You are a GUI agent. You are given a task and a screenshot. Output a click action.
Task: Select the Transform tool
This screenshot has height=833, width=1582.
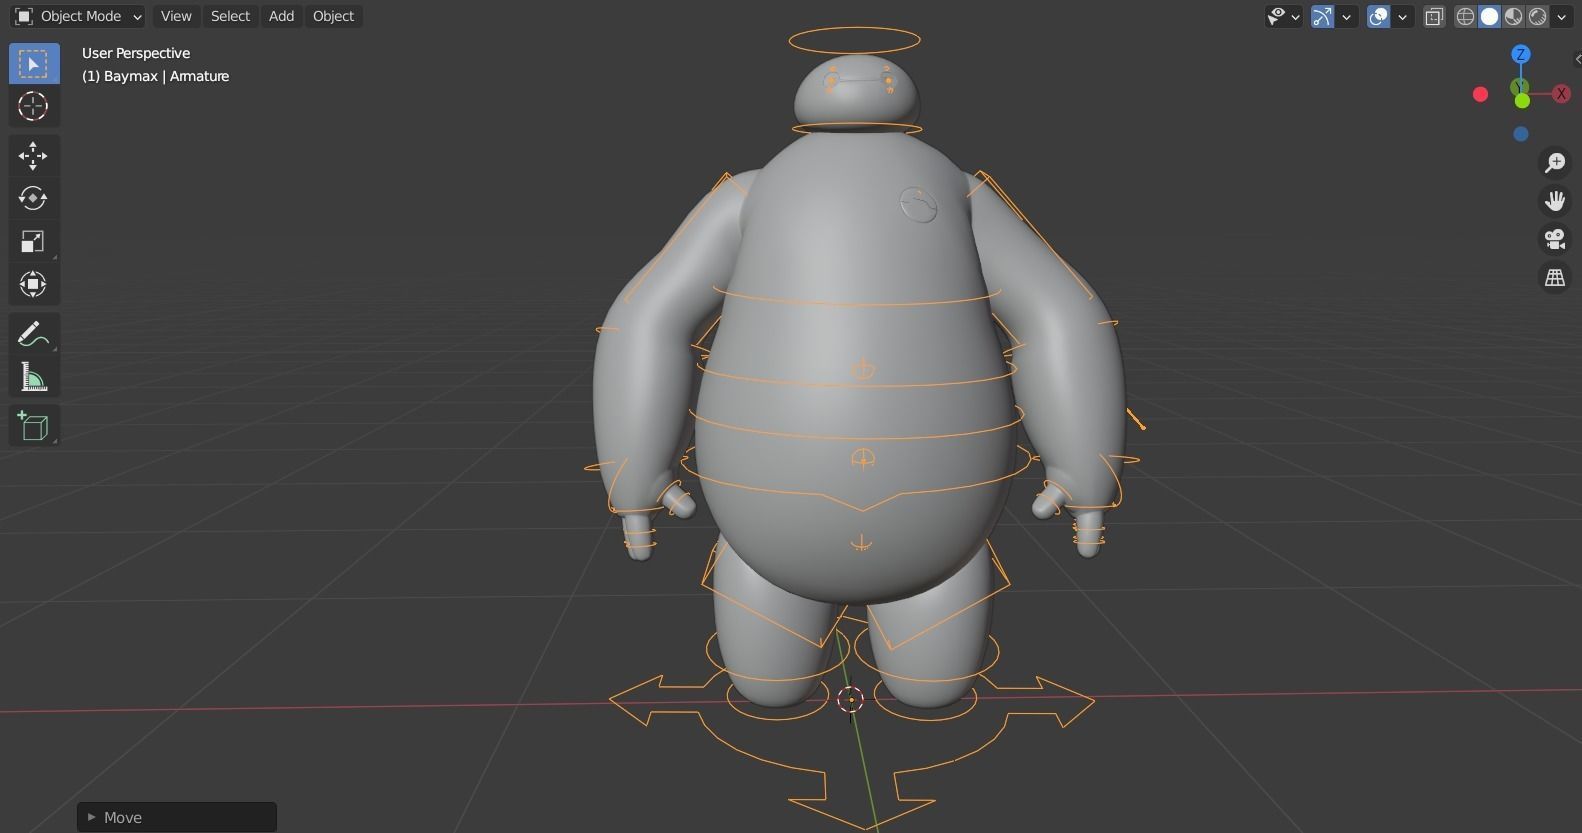coord(34,284)
